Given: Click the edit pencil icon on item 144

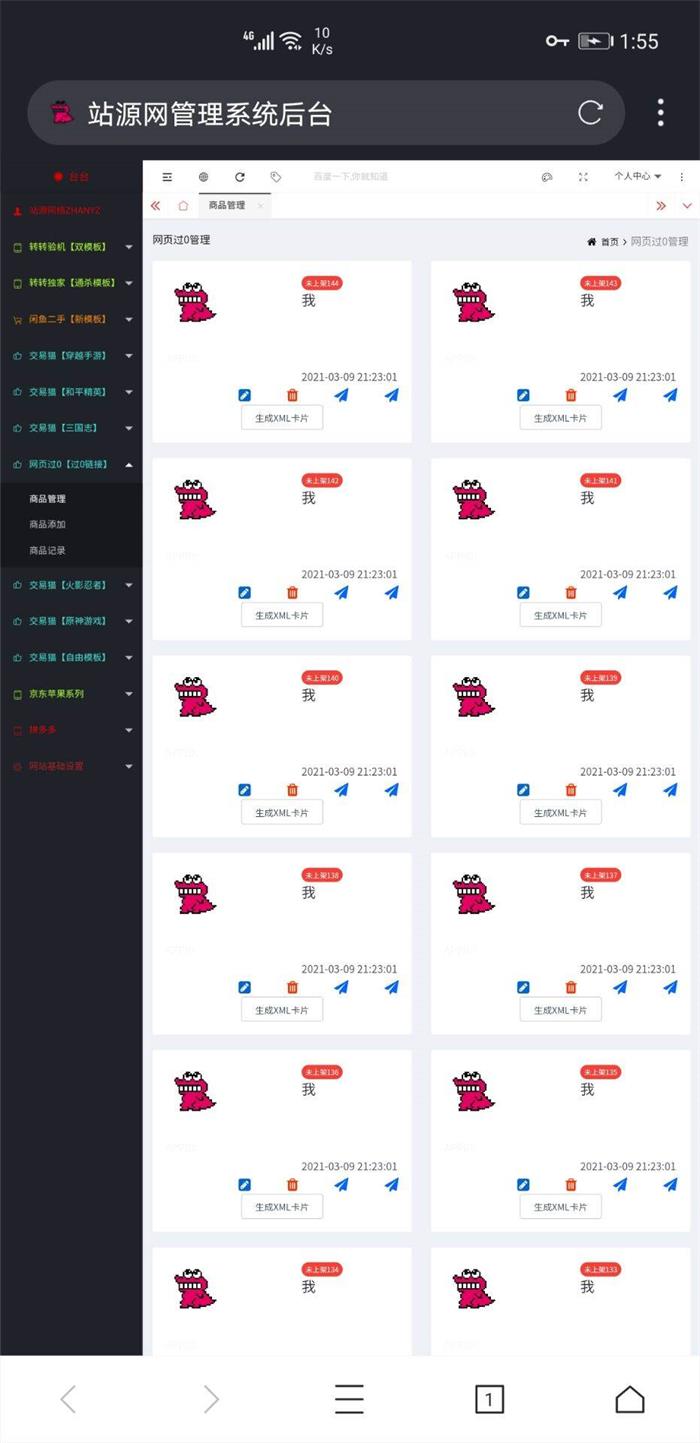Looking at the screenshot, I should pyautogui.click(x=245, y=395).
